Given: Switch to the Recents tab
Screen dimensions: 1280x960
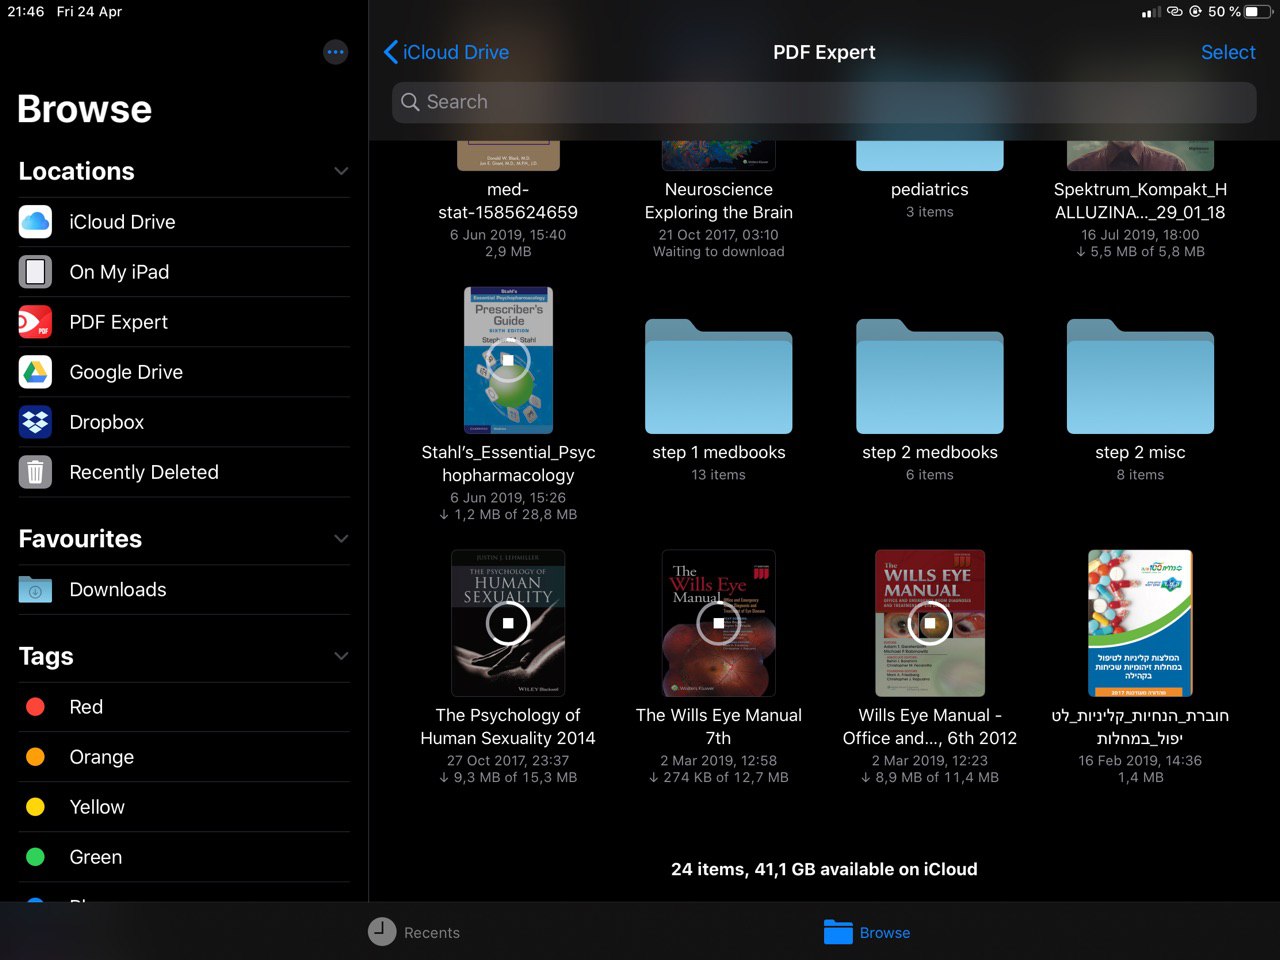Looking at the screenshot, I should (x=414, y=932).
